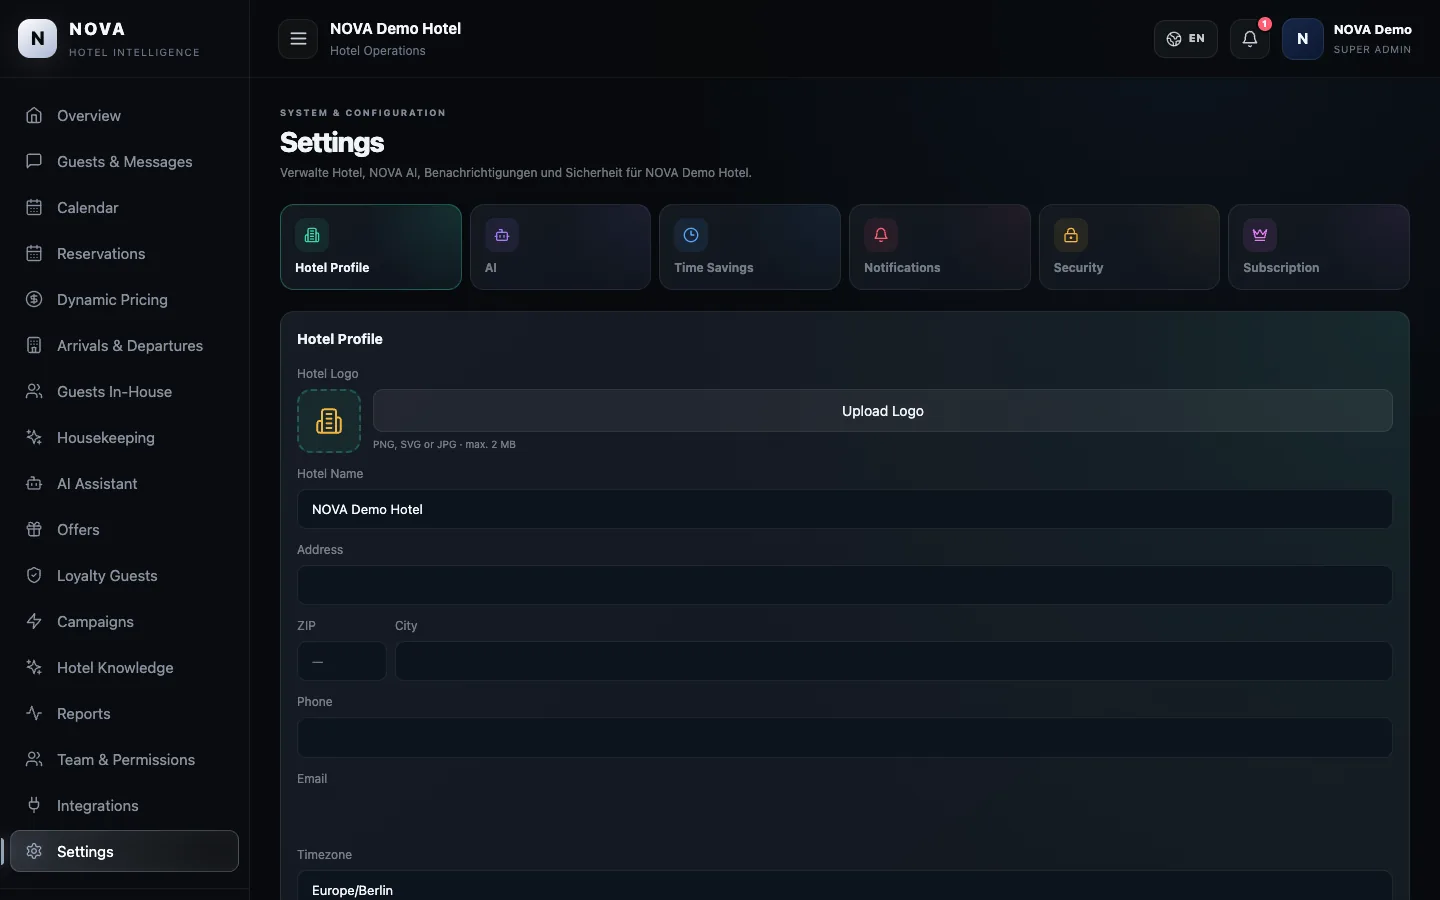Click the AI Assistant robot icon
The height and width of the screenshot is (900, 1440).
tap(34, 483)
